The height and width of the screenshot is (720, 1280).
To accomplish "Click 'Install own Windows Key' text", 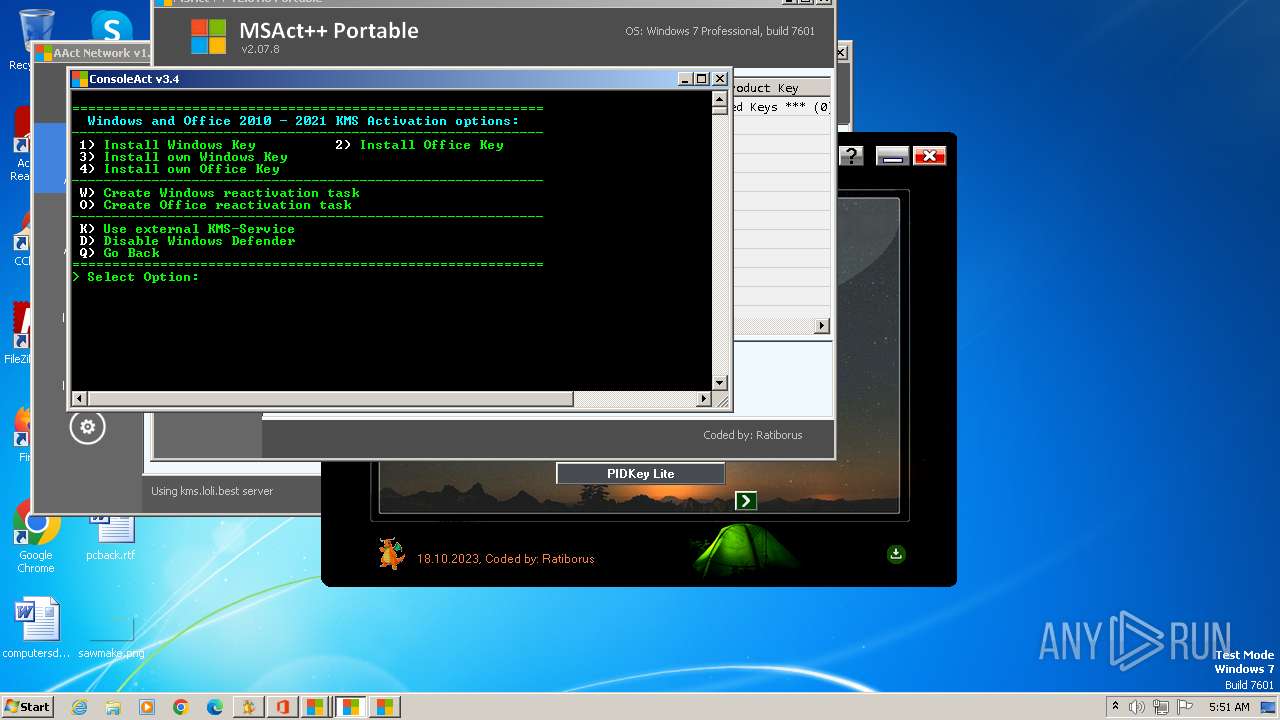I will (x=195, y=157).
